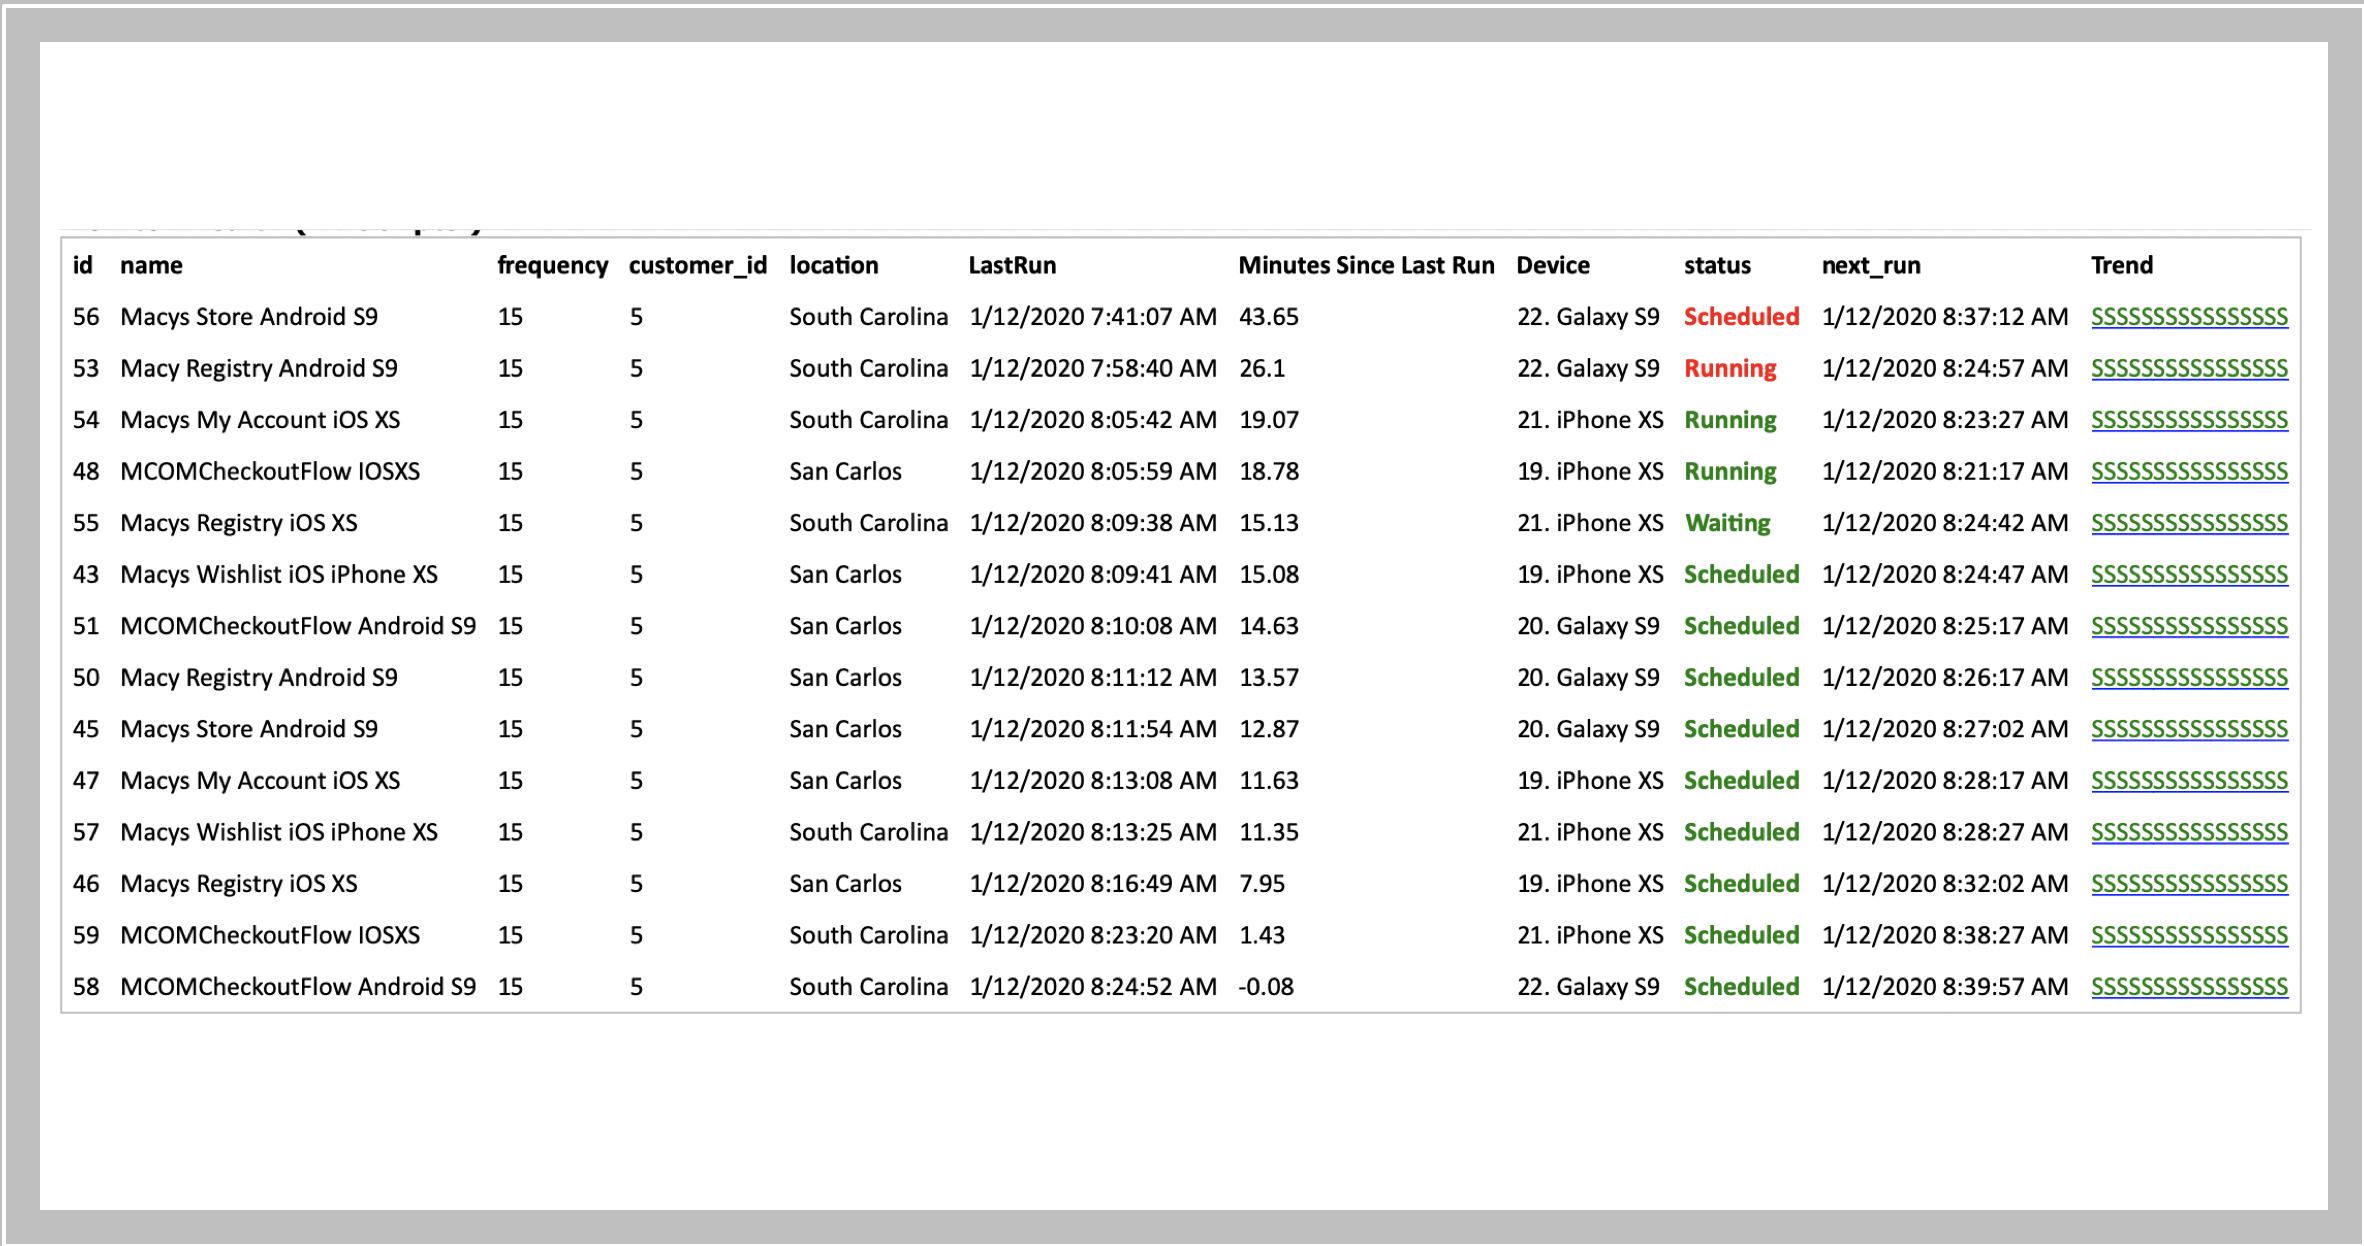Open Trend link for id 59 row
The image size is (2364, 1246).
tap(2189, 935)
